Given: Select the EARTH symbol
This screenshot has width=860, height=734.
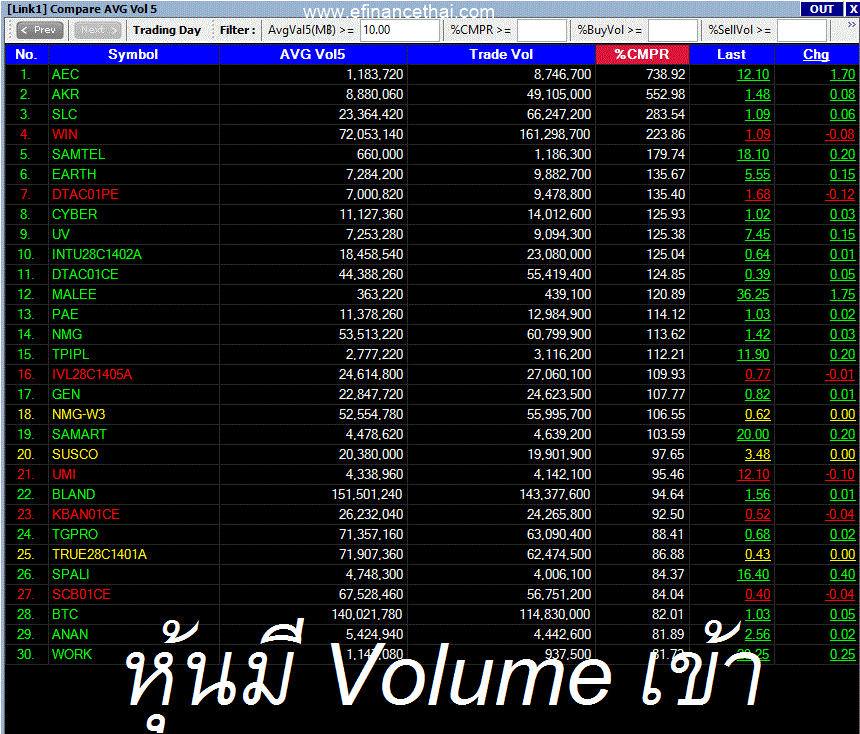Looking at the screenshot, I should (x=74, y=174).
